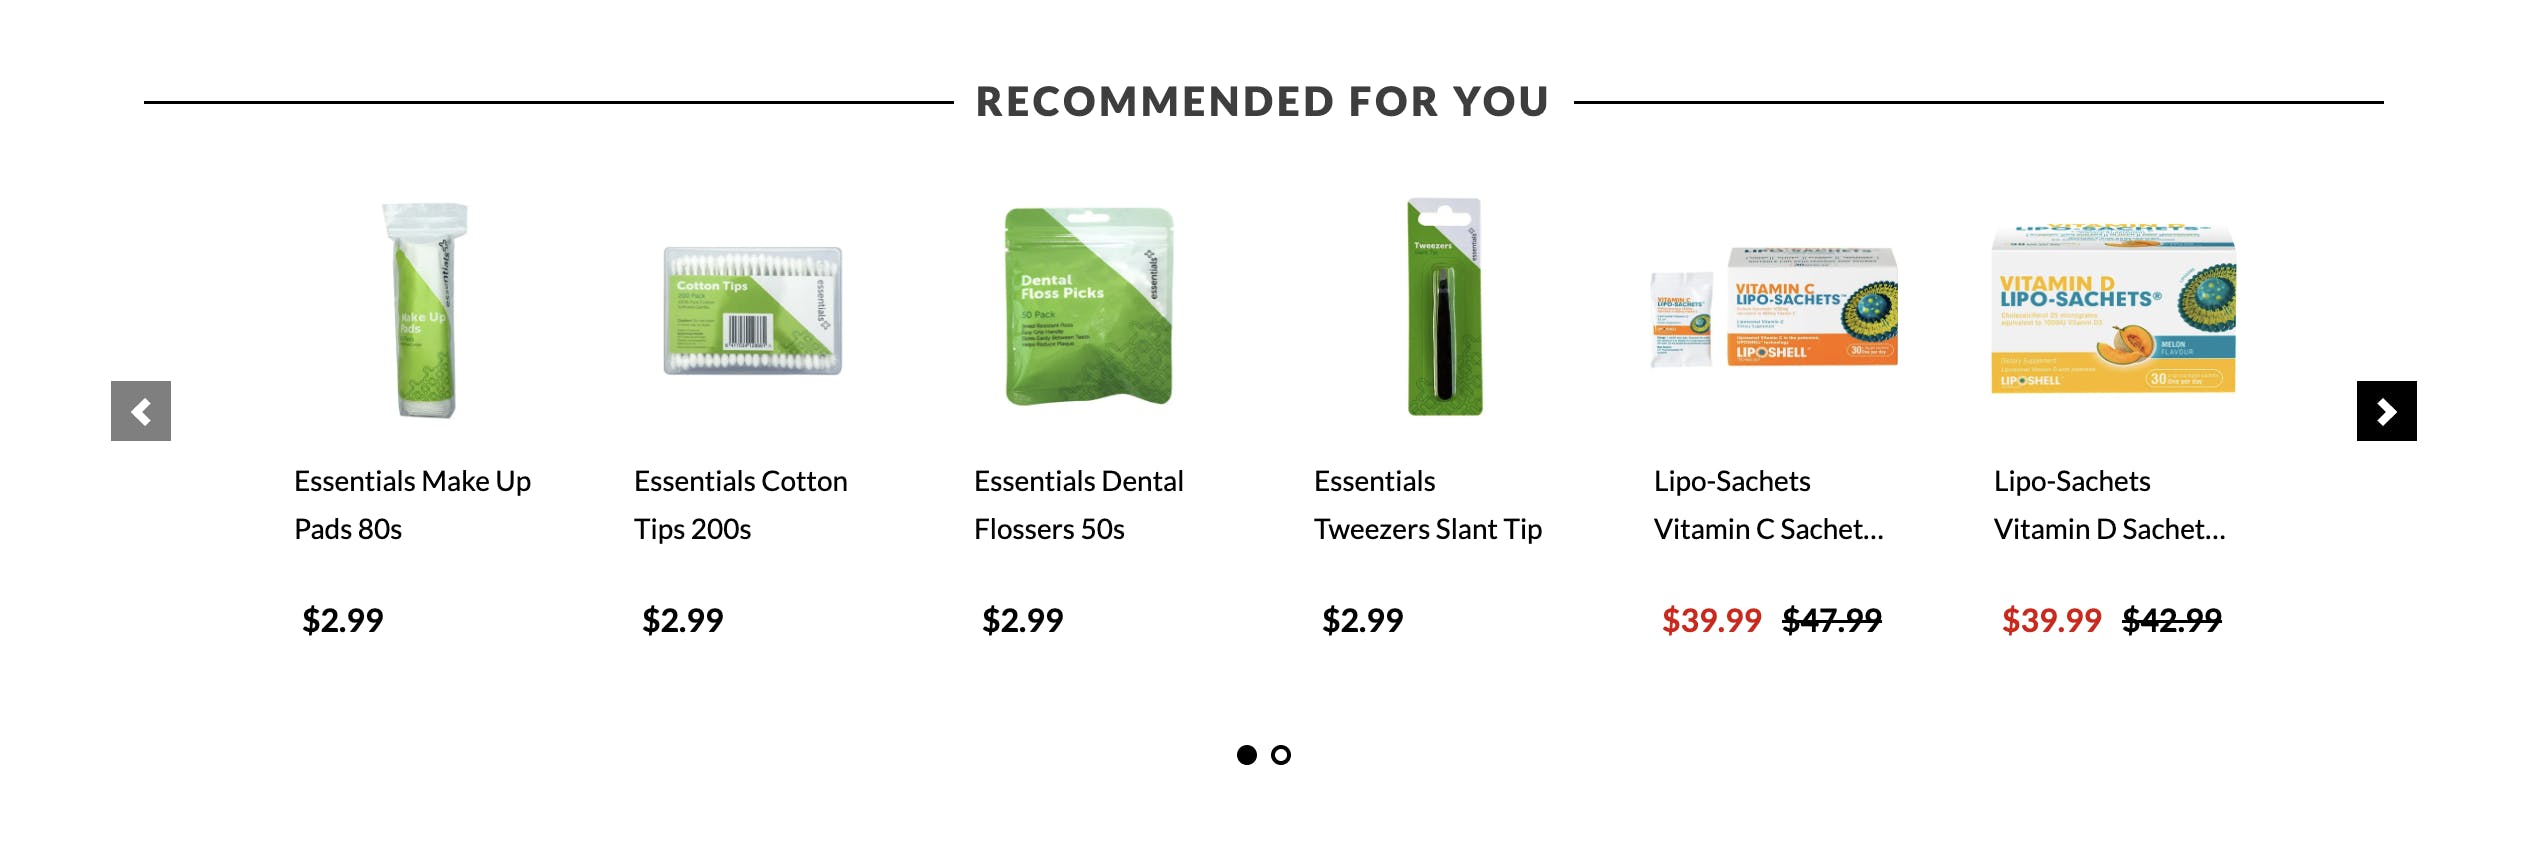
Task: Click the next carousel arrow
Action: 2386,411
